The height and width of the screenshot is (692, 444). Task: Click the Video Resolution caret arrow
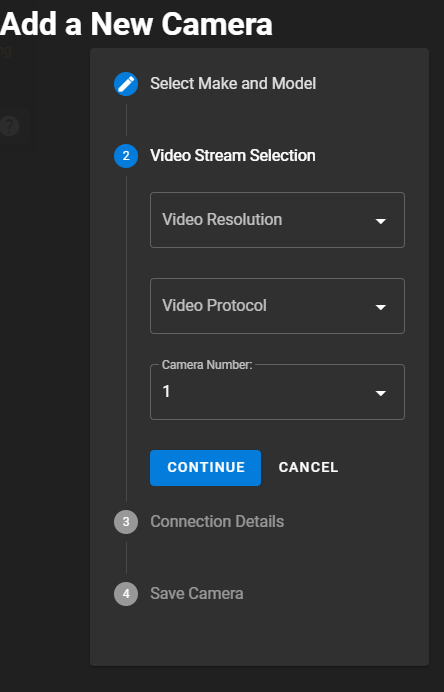pyautogui.click(x=380, y=221)
